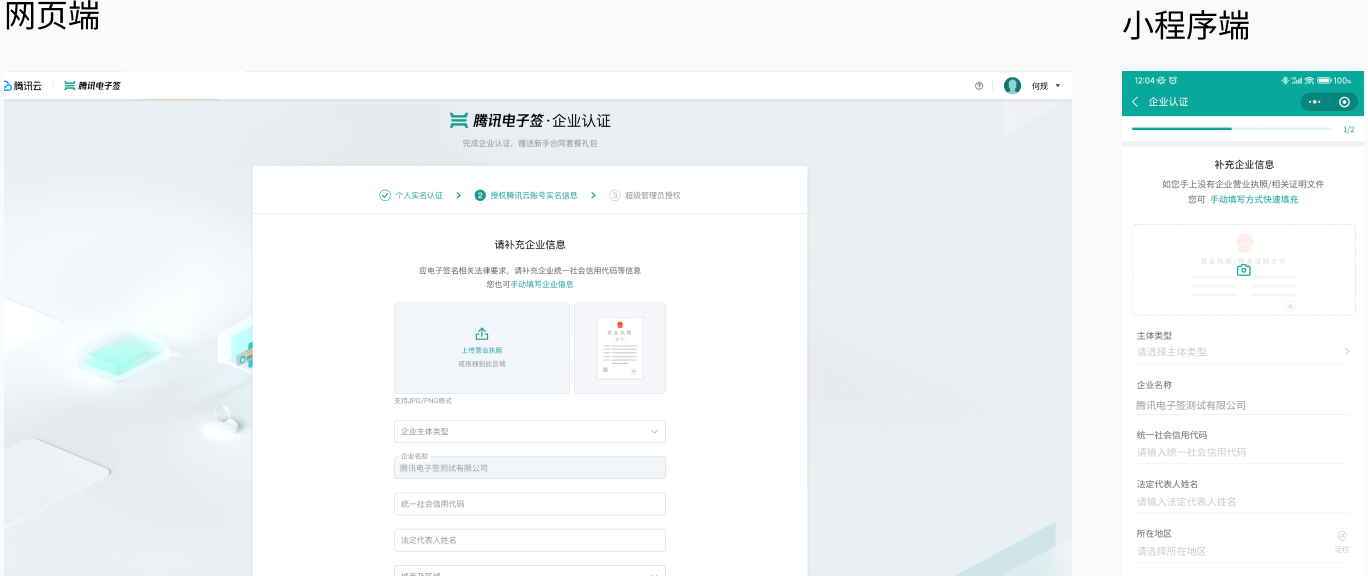Click the 支持JPG/PNG格式 hint text
The image size is (1368, 576).
point(423,401)
